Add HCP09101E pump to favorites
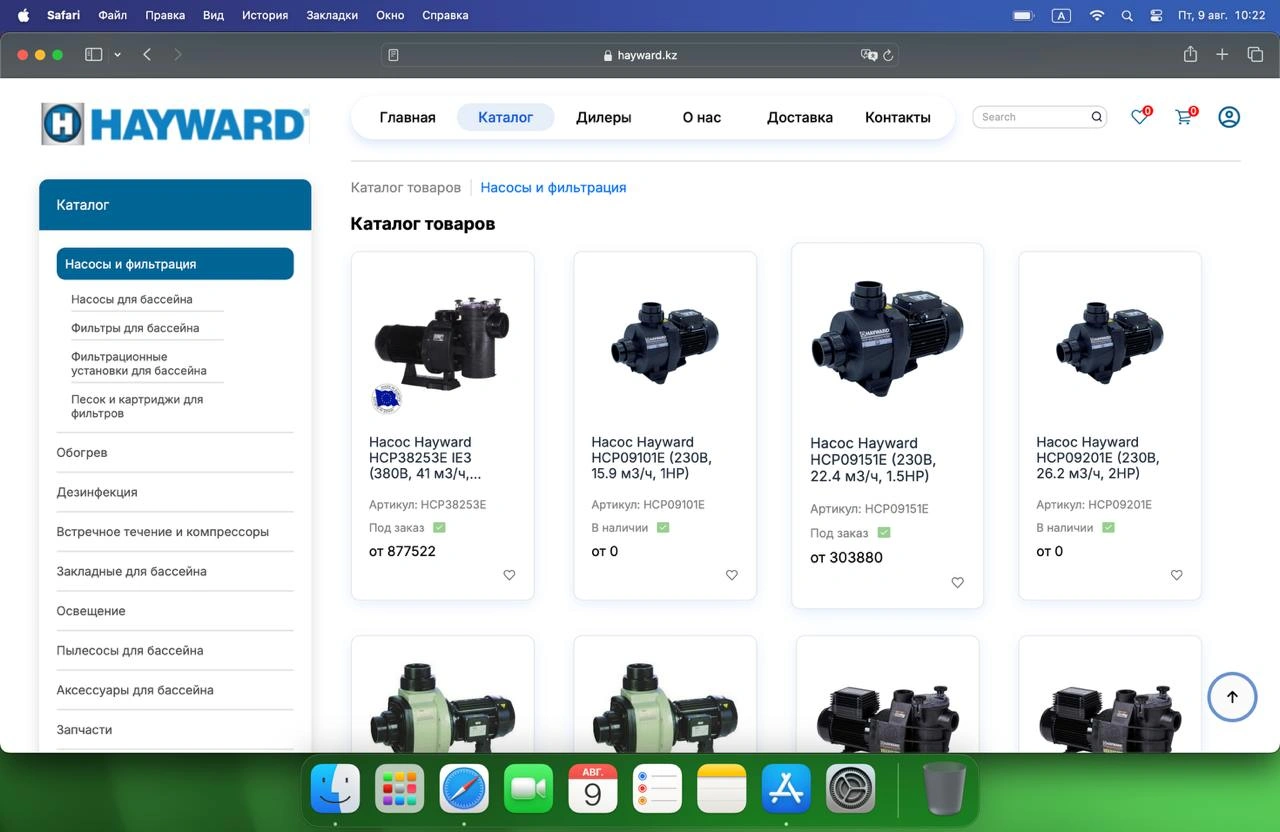 coord(731,575)
